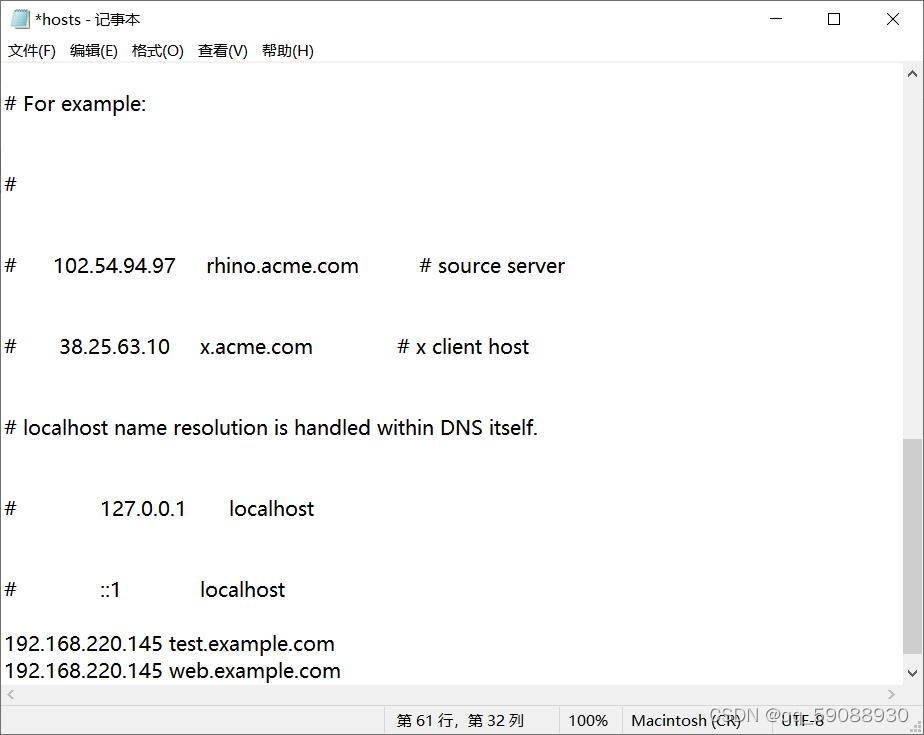The height and width of the screenshot is (735, 924).
Task: Click the 'UTF-8' encoding status entry
Action: pyautogui.click(x=803, y=720)
